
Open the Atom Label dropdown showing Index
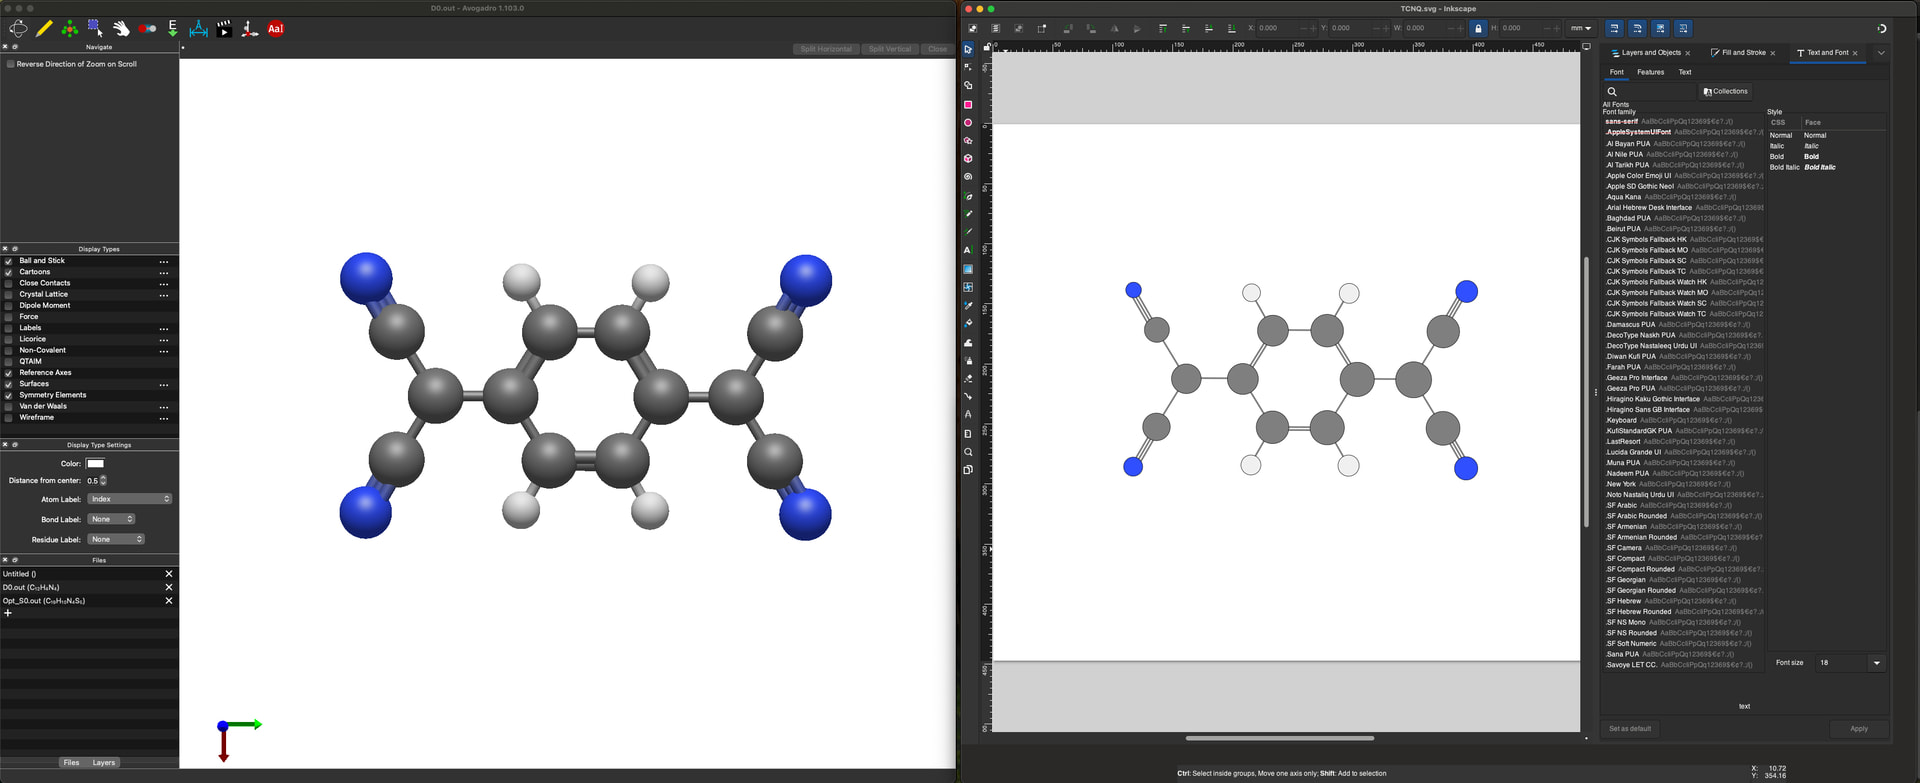(130, 499)
